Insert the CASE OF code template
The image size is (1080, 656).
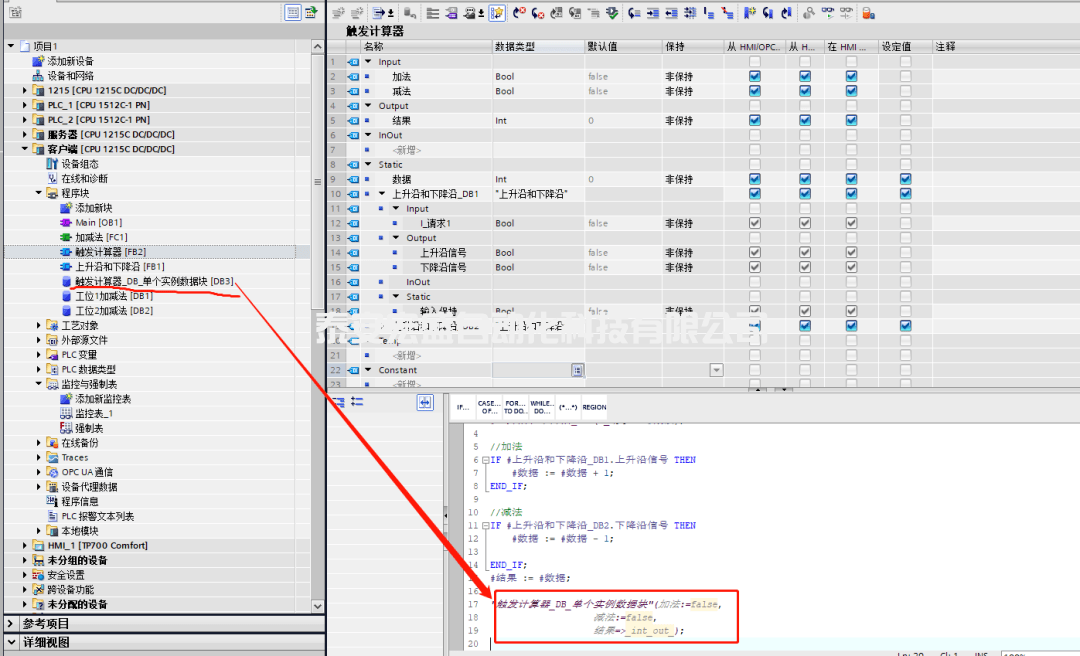(488, 407)
